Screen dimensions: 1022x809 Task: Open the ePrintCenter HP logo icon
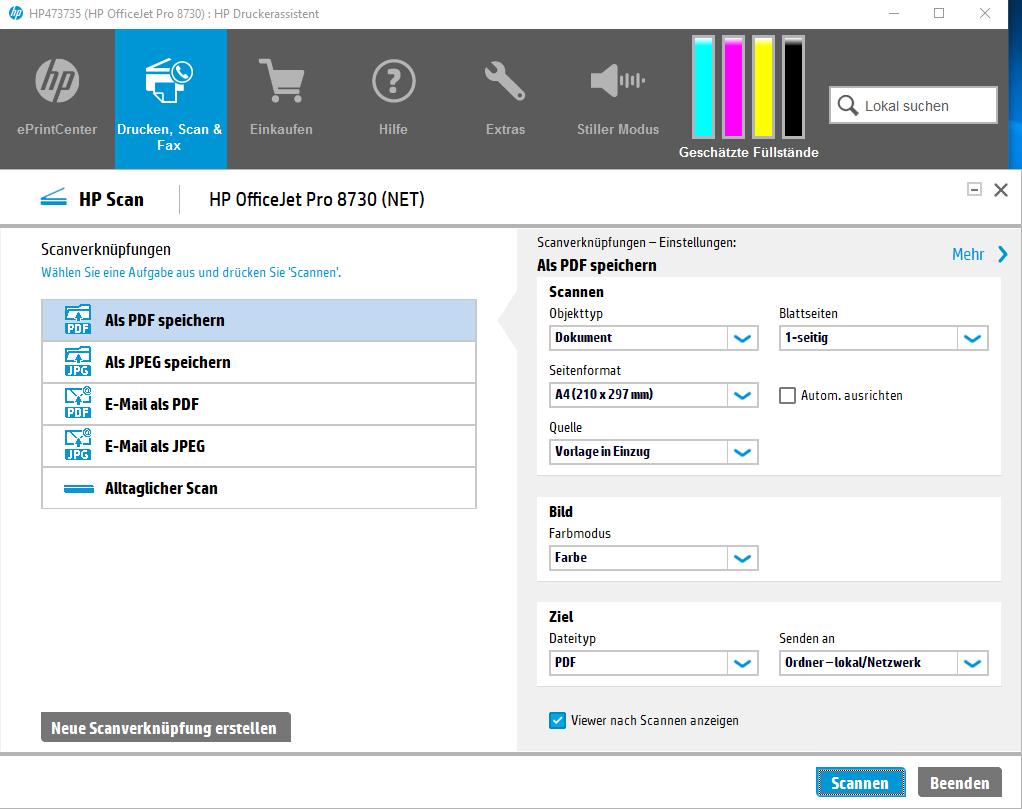point(57,81)
